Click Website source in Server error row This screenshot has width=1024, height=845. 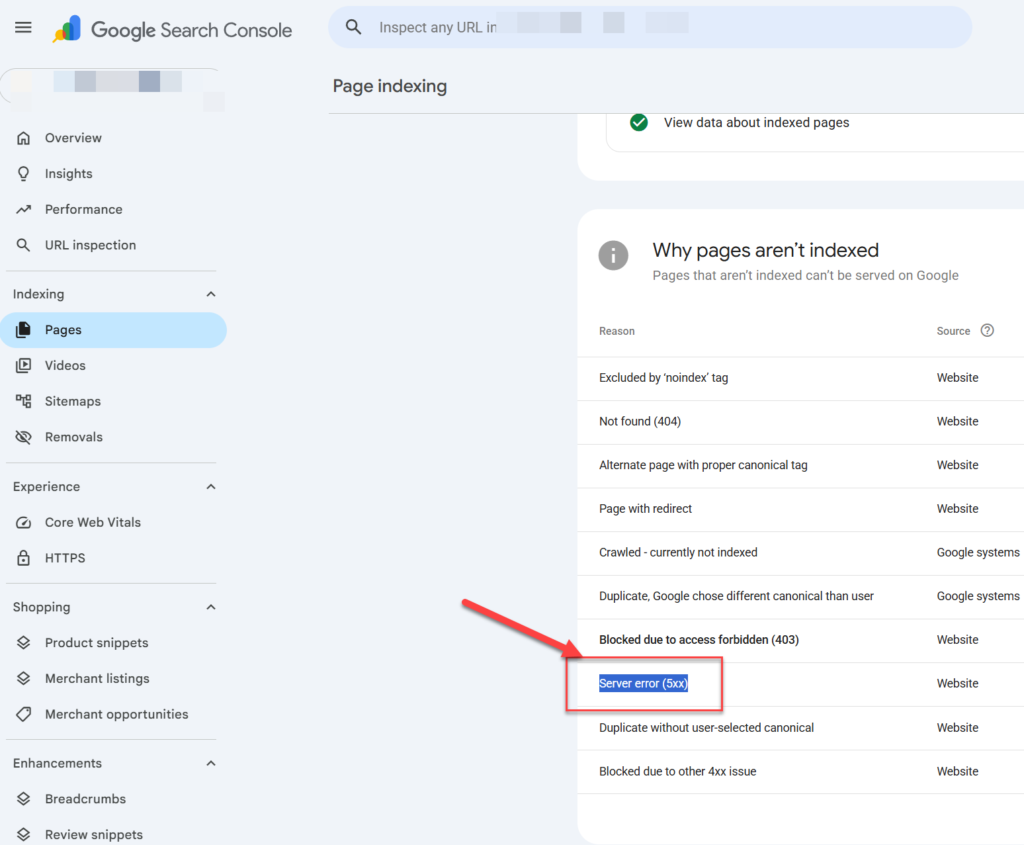point(957,684)
